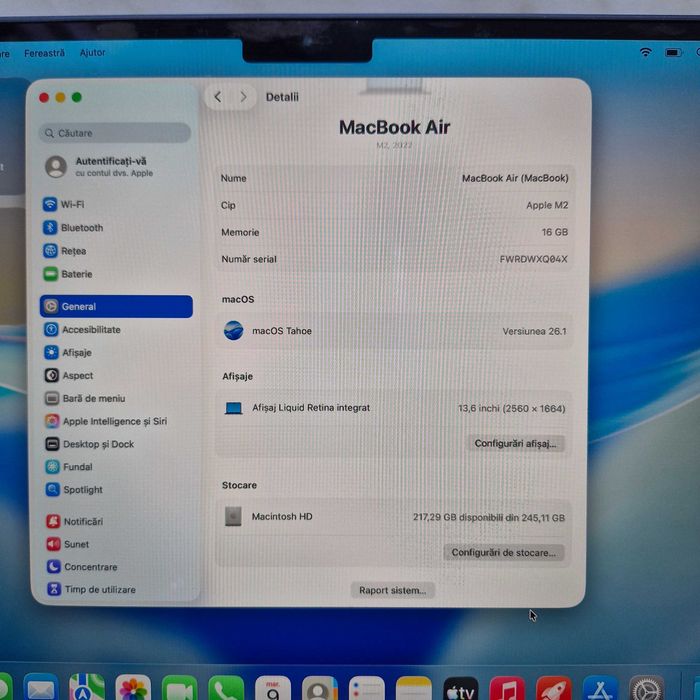Click Versiunea 26.1 text

(x=534, y=331)
